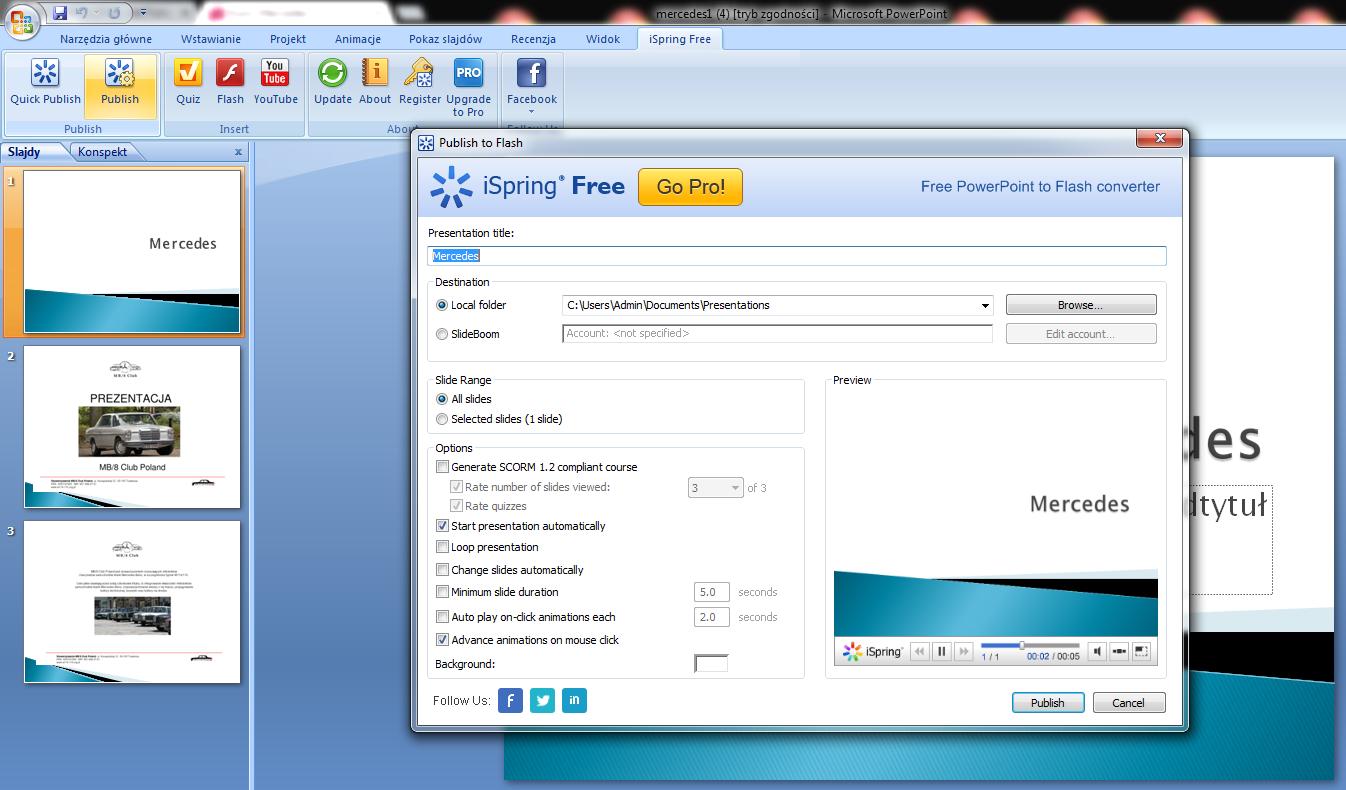Image resolution: width=1346 pixels, height=790 pixels.
Task: Pick the Background color swatch
Action: [711, 663]
